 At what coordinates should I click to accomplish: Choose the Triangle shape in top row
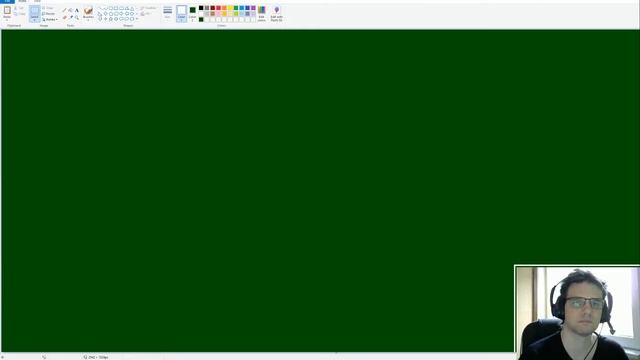pos(132,9)
